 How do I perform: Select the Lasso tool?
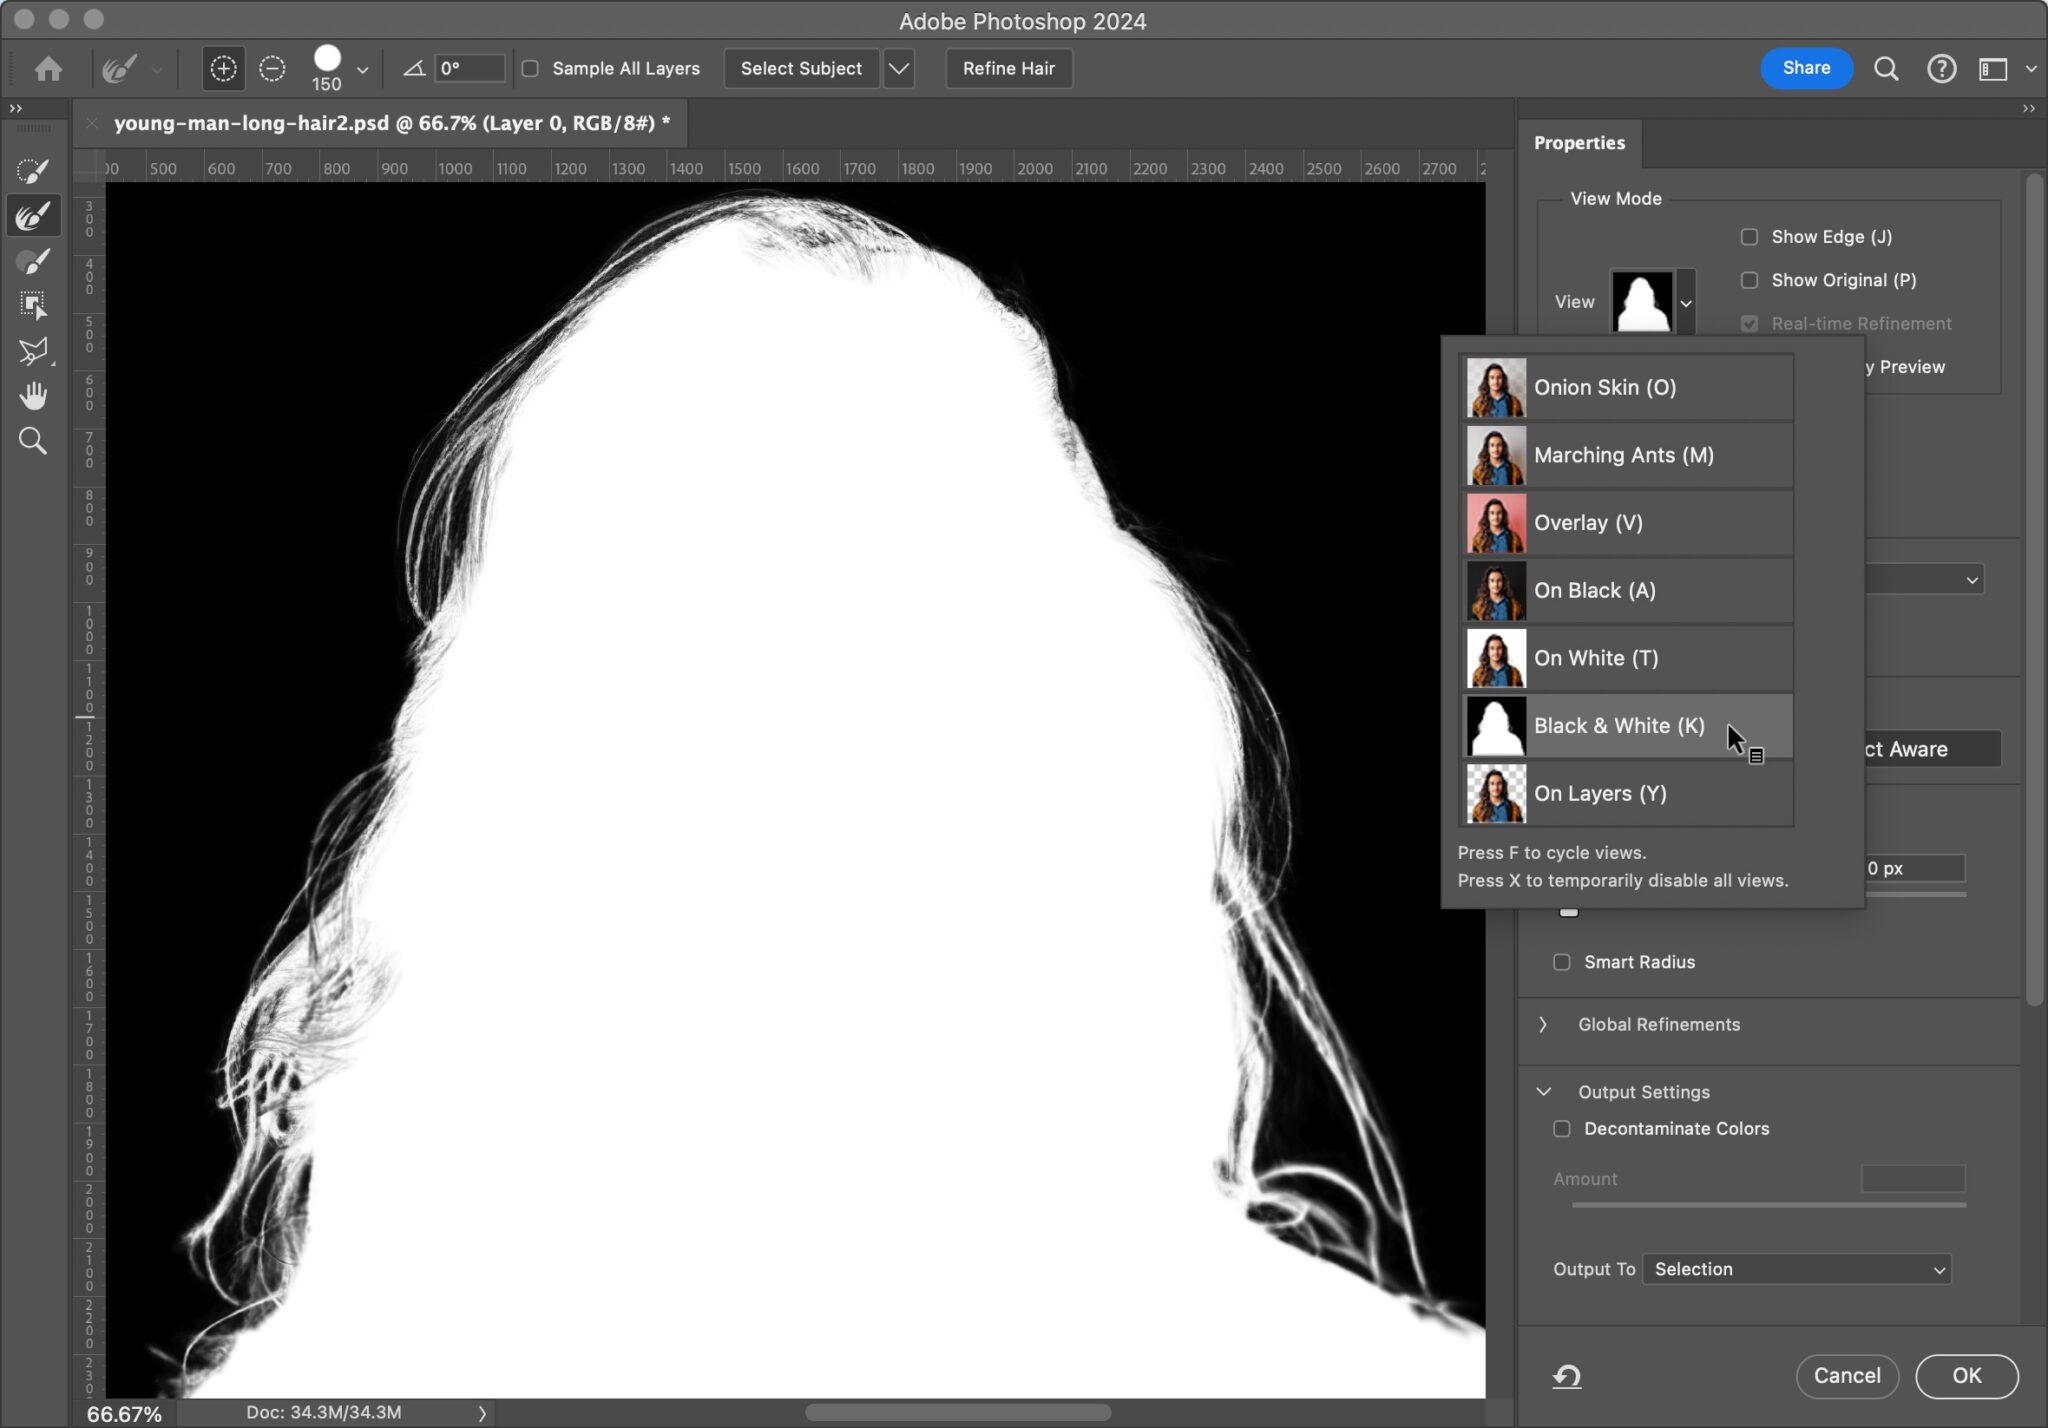click(x=33, y=350)
